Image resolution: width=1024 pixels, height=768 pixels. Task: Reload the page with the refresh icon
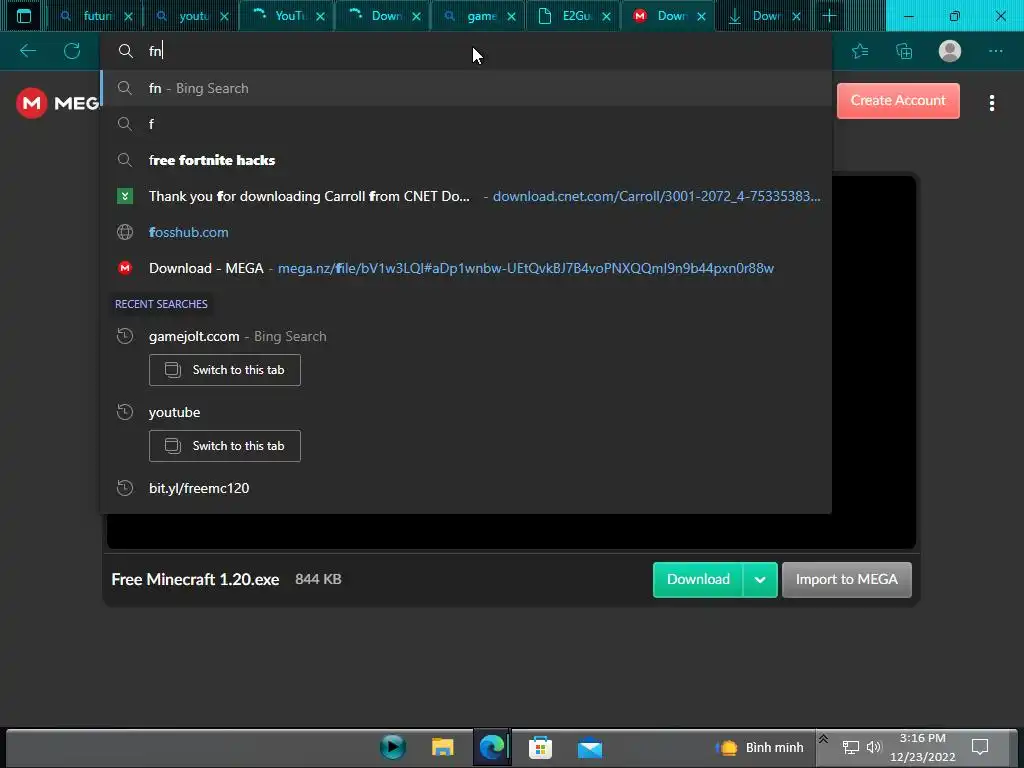tap(72, 51)
